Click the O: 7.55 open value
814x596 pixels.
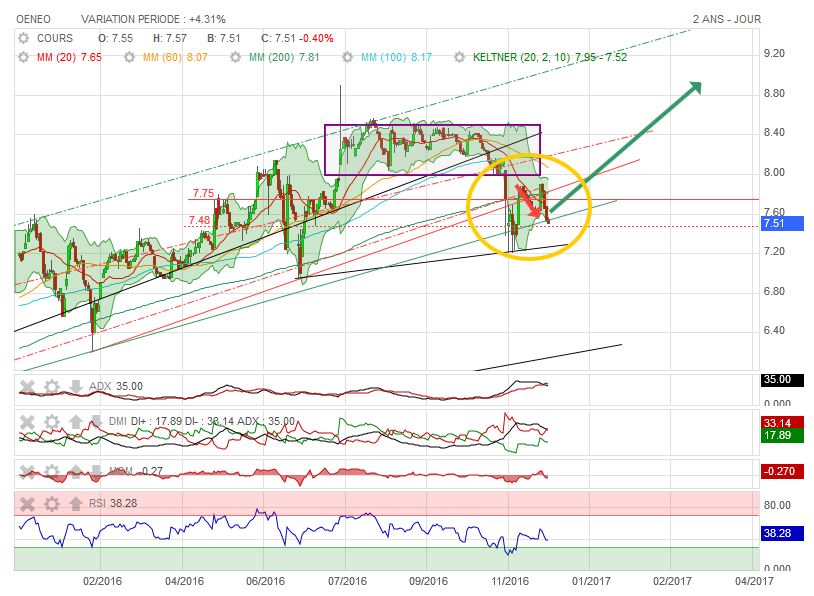click(115, 38)
